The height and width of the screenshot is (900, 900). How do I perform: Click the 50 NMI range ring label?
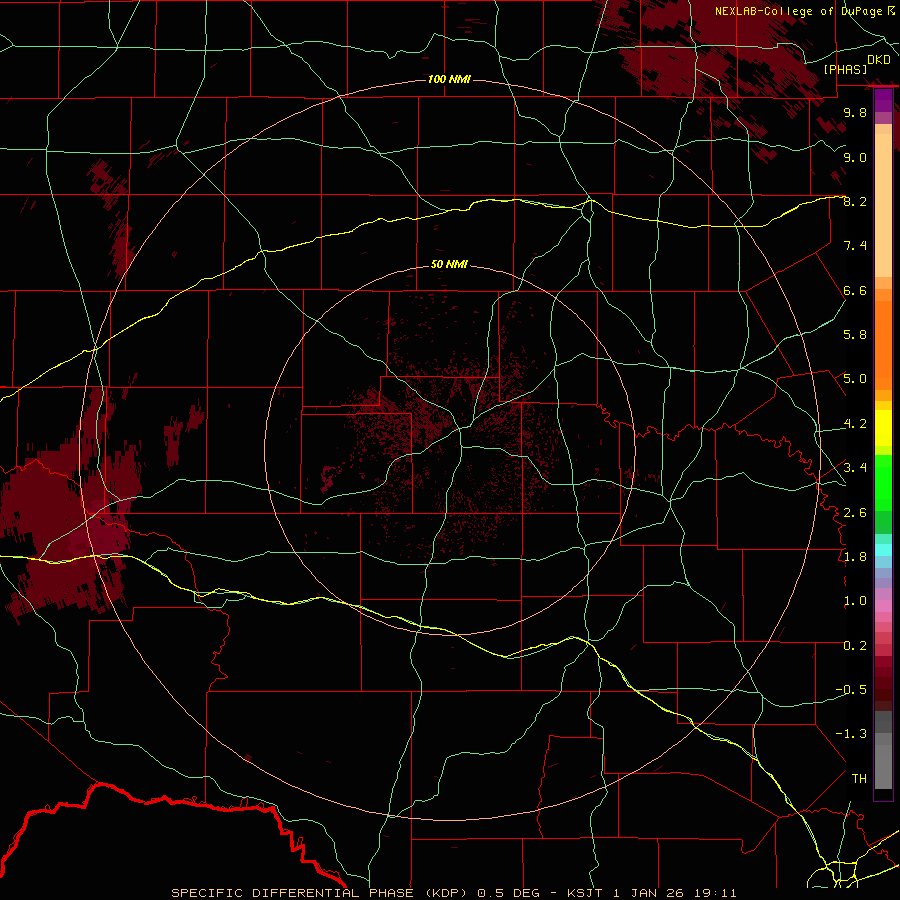(449, 264)
